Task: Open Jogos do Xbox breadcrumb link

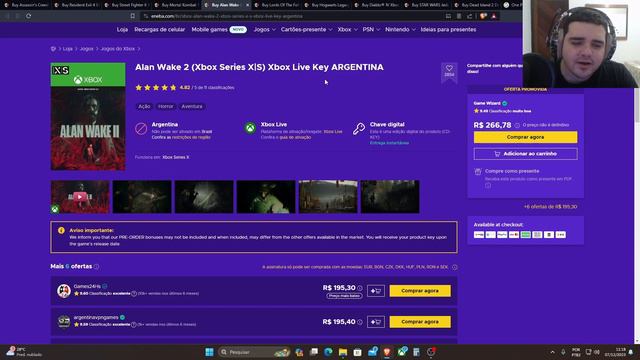Action: tap(118, 49)
